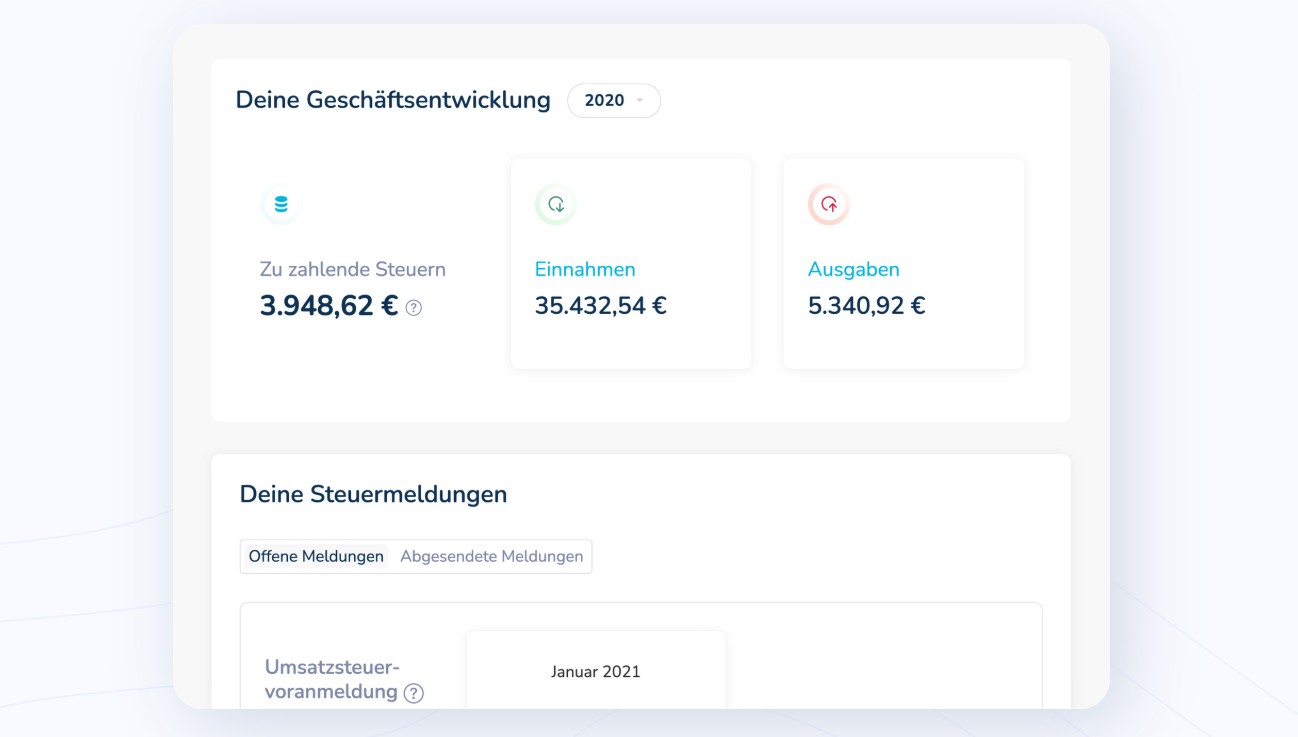Open help icon beside Umsatzsteuervoranmeldung
This screenshot has width=1298, height=737.
coord(414,693)
